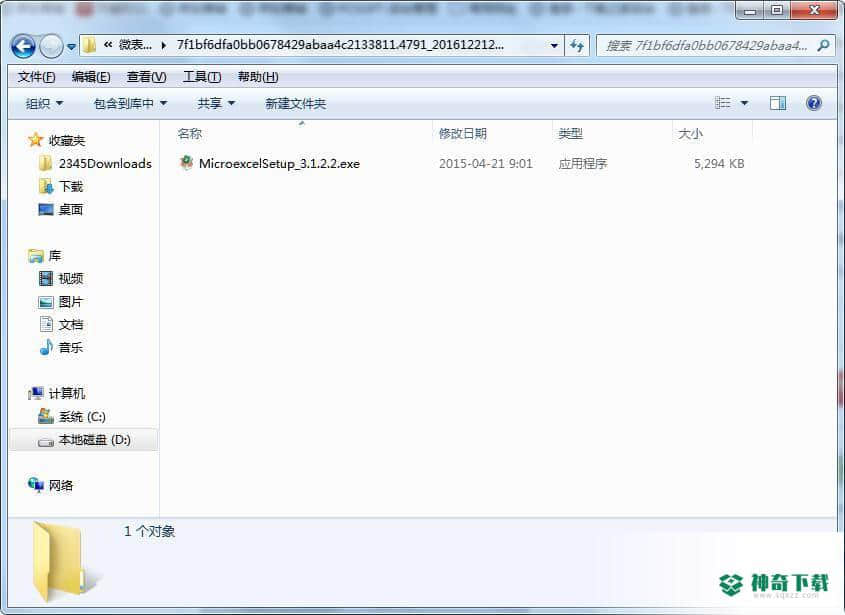Toggle the preview pane button
The width and height of the screenshot is (845, 615).
(778, 103)
